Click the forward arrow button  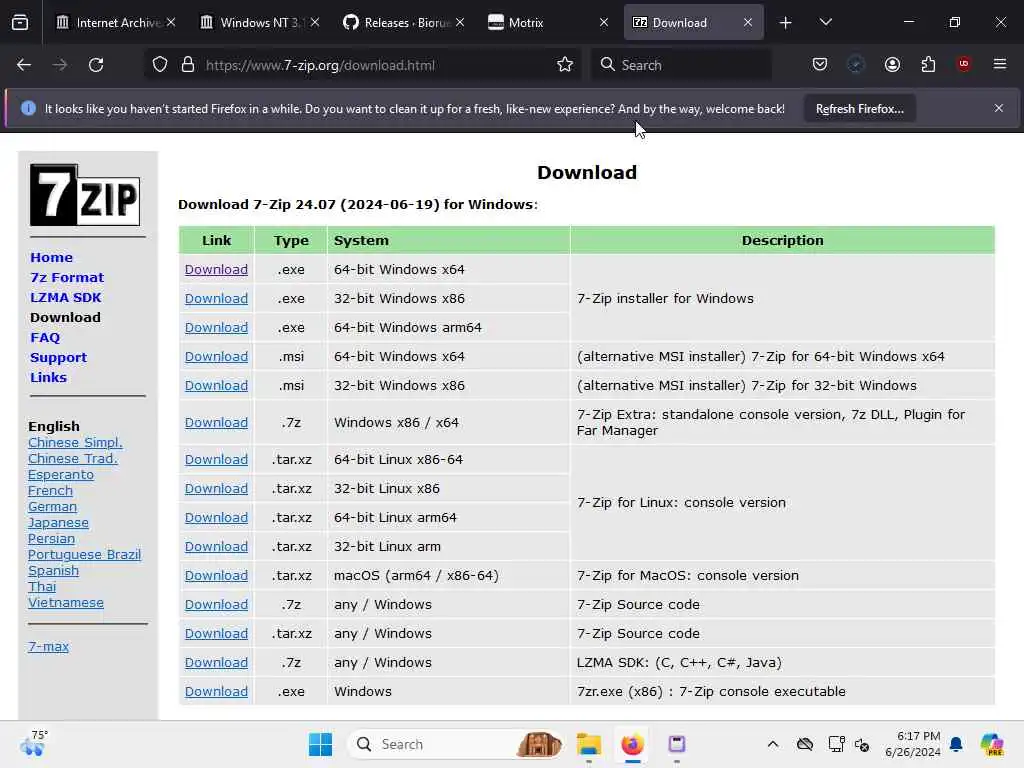coord(59,65)
